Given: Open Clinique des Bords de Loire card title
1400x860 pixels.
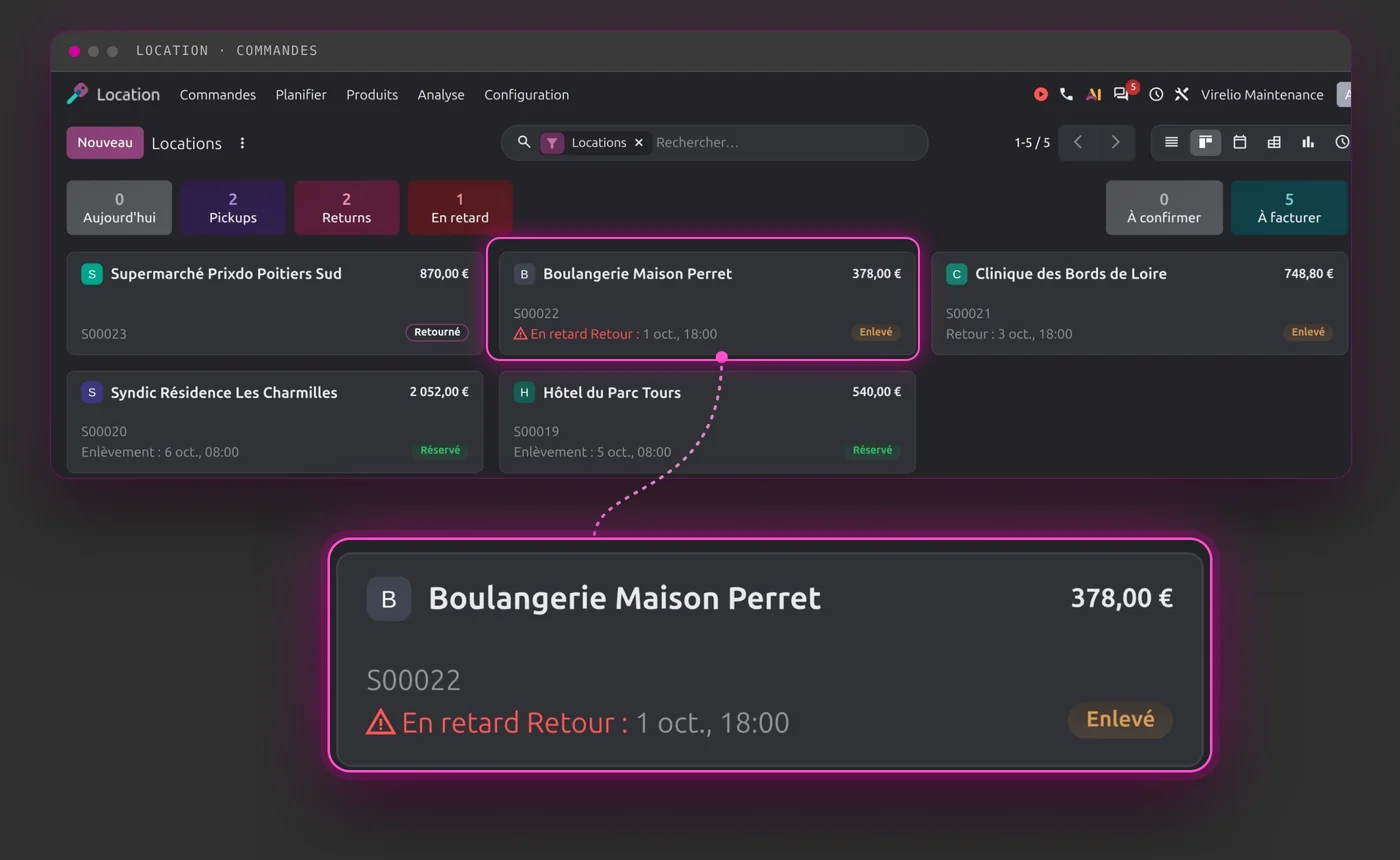Looking at the screenshot, I should tap(1071, 274).
